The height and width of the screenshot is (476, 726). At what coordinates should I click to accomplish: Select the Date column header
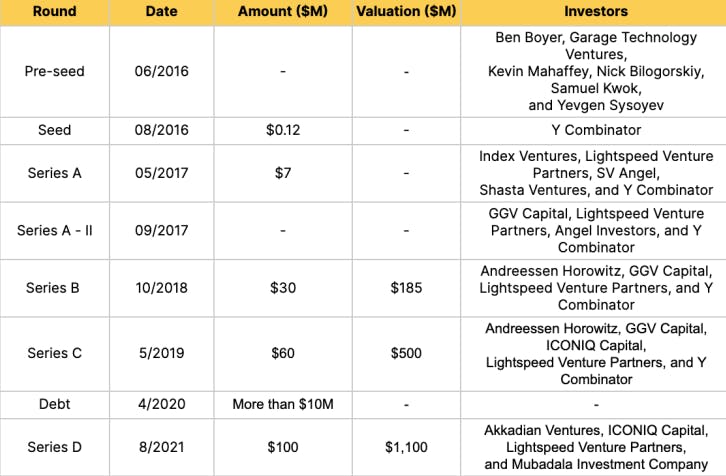[160, 12]
